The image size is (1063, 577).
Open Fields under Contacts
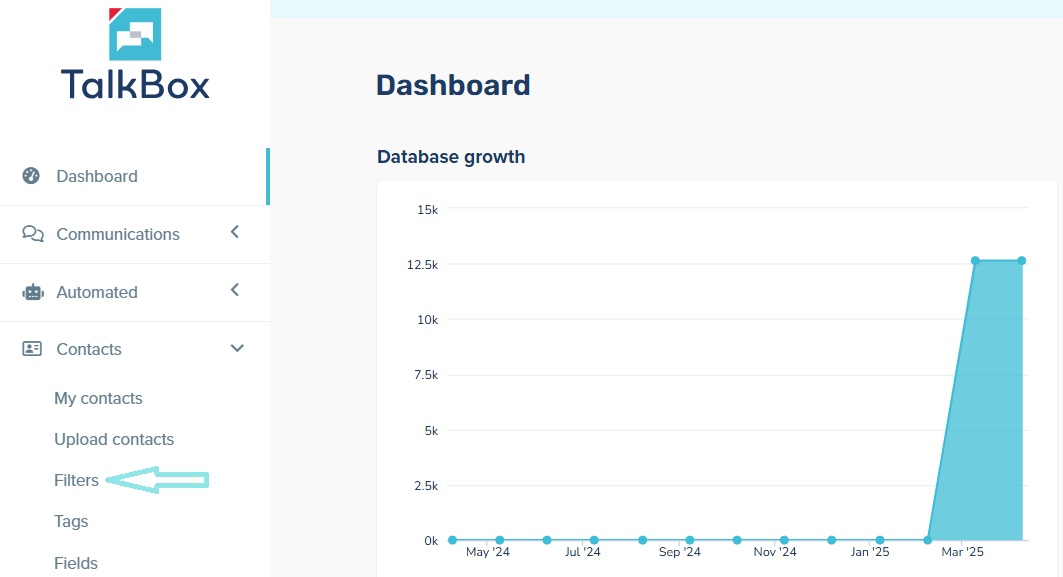click(75, 563)
